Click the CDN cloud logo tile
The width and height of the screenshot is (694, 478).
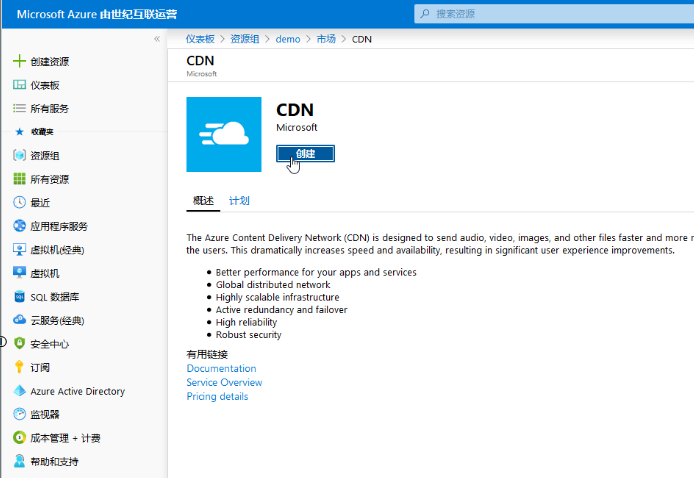[x=224, y=134]
